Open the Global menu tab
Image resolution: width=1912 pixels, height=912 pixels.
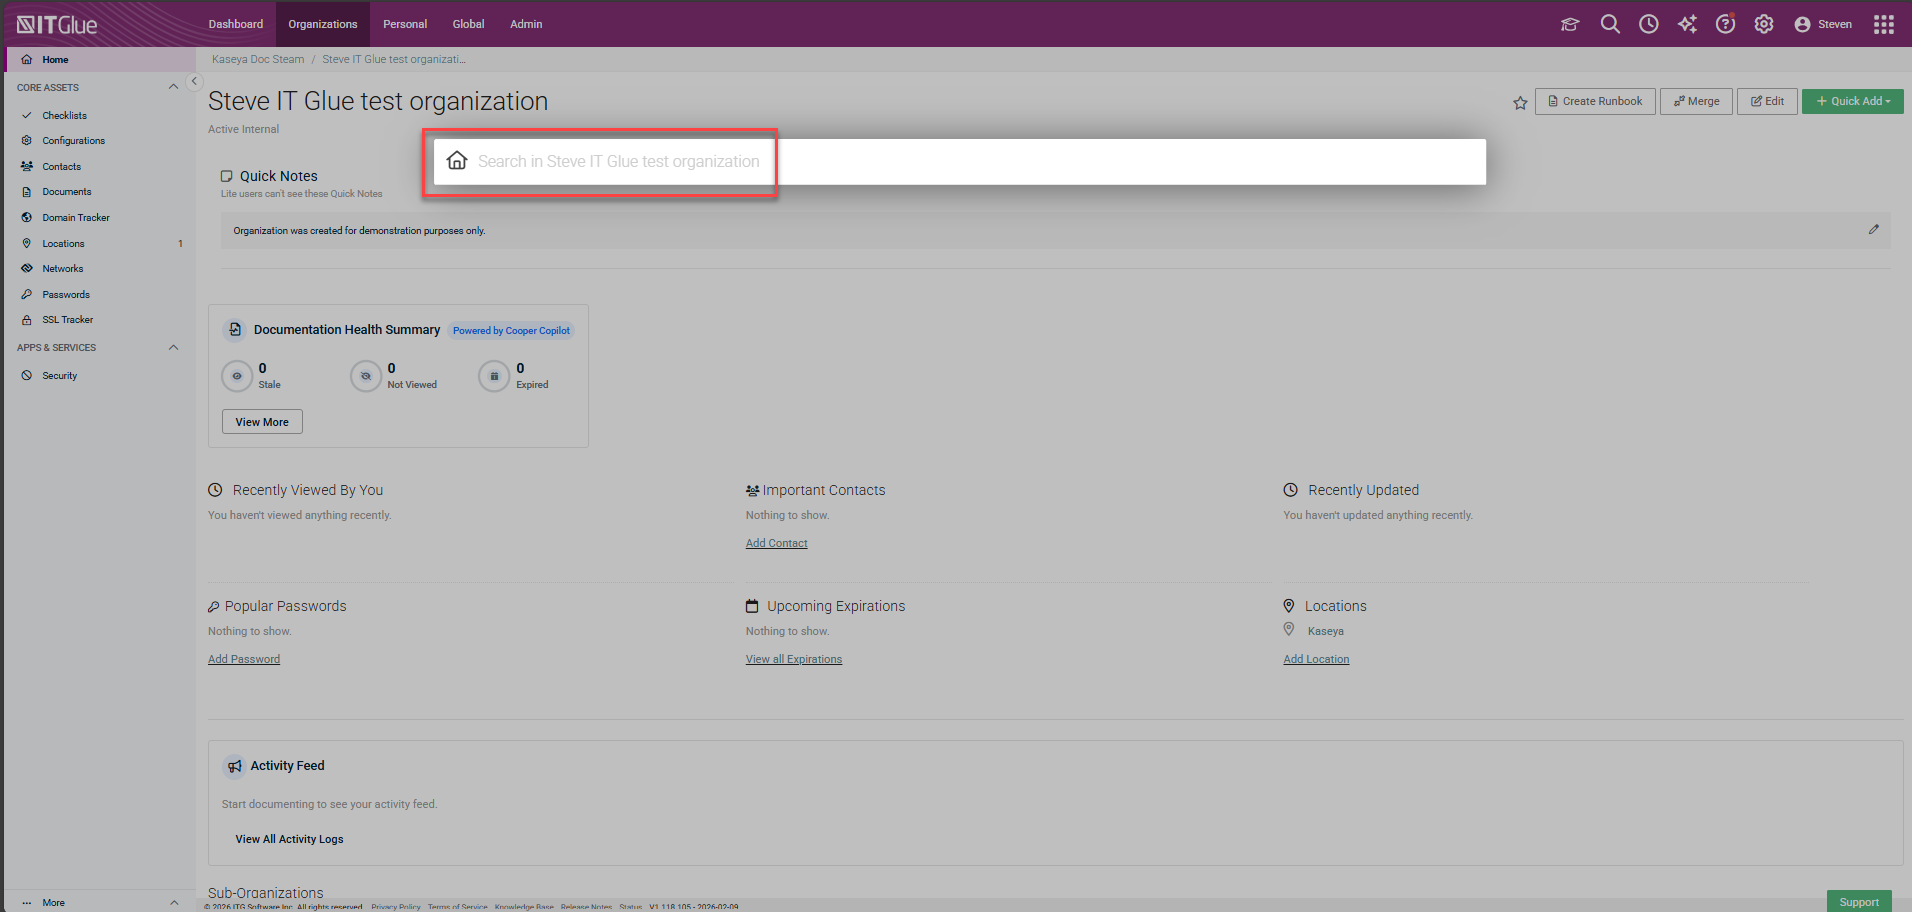[x=468, y=24]
